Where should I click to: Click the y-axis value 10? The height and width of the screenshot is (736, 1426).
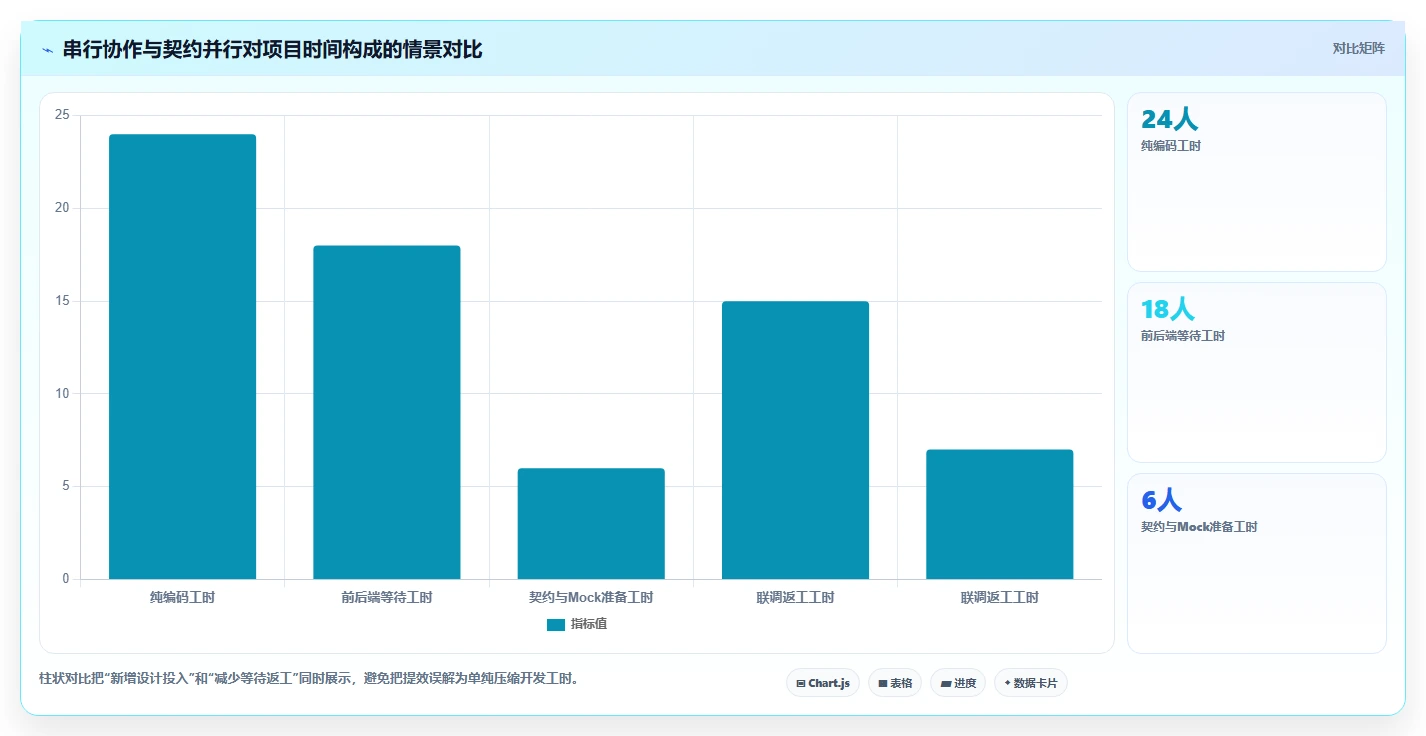(x=62, y=394)
